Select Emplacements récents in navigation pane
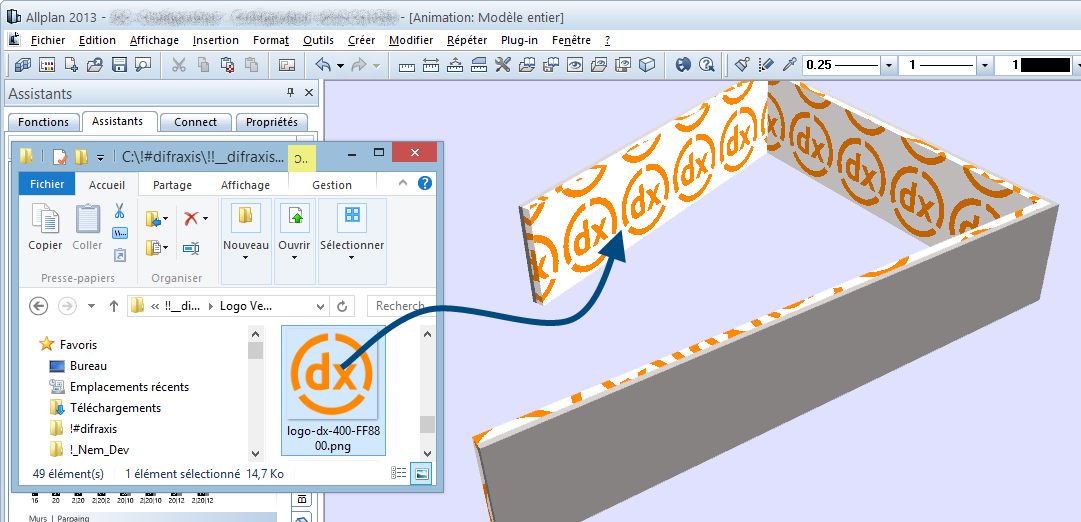 (x=129, y=387)
